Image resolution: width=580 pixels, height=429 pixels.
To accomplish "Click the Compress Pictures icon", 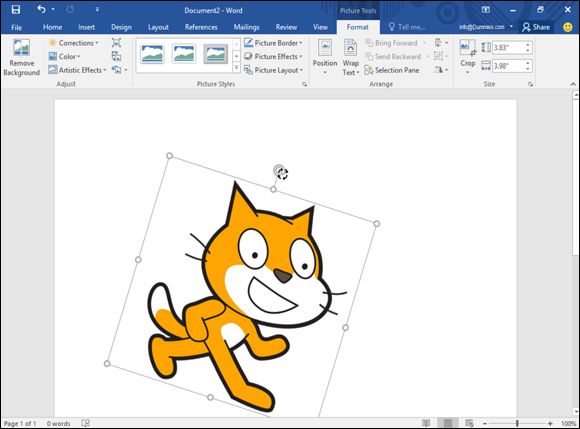I will 117,43.
